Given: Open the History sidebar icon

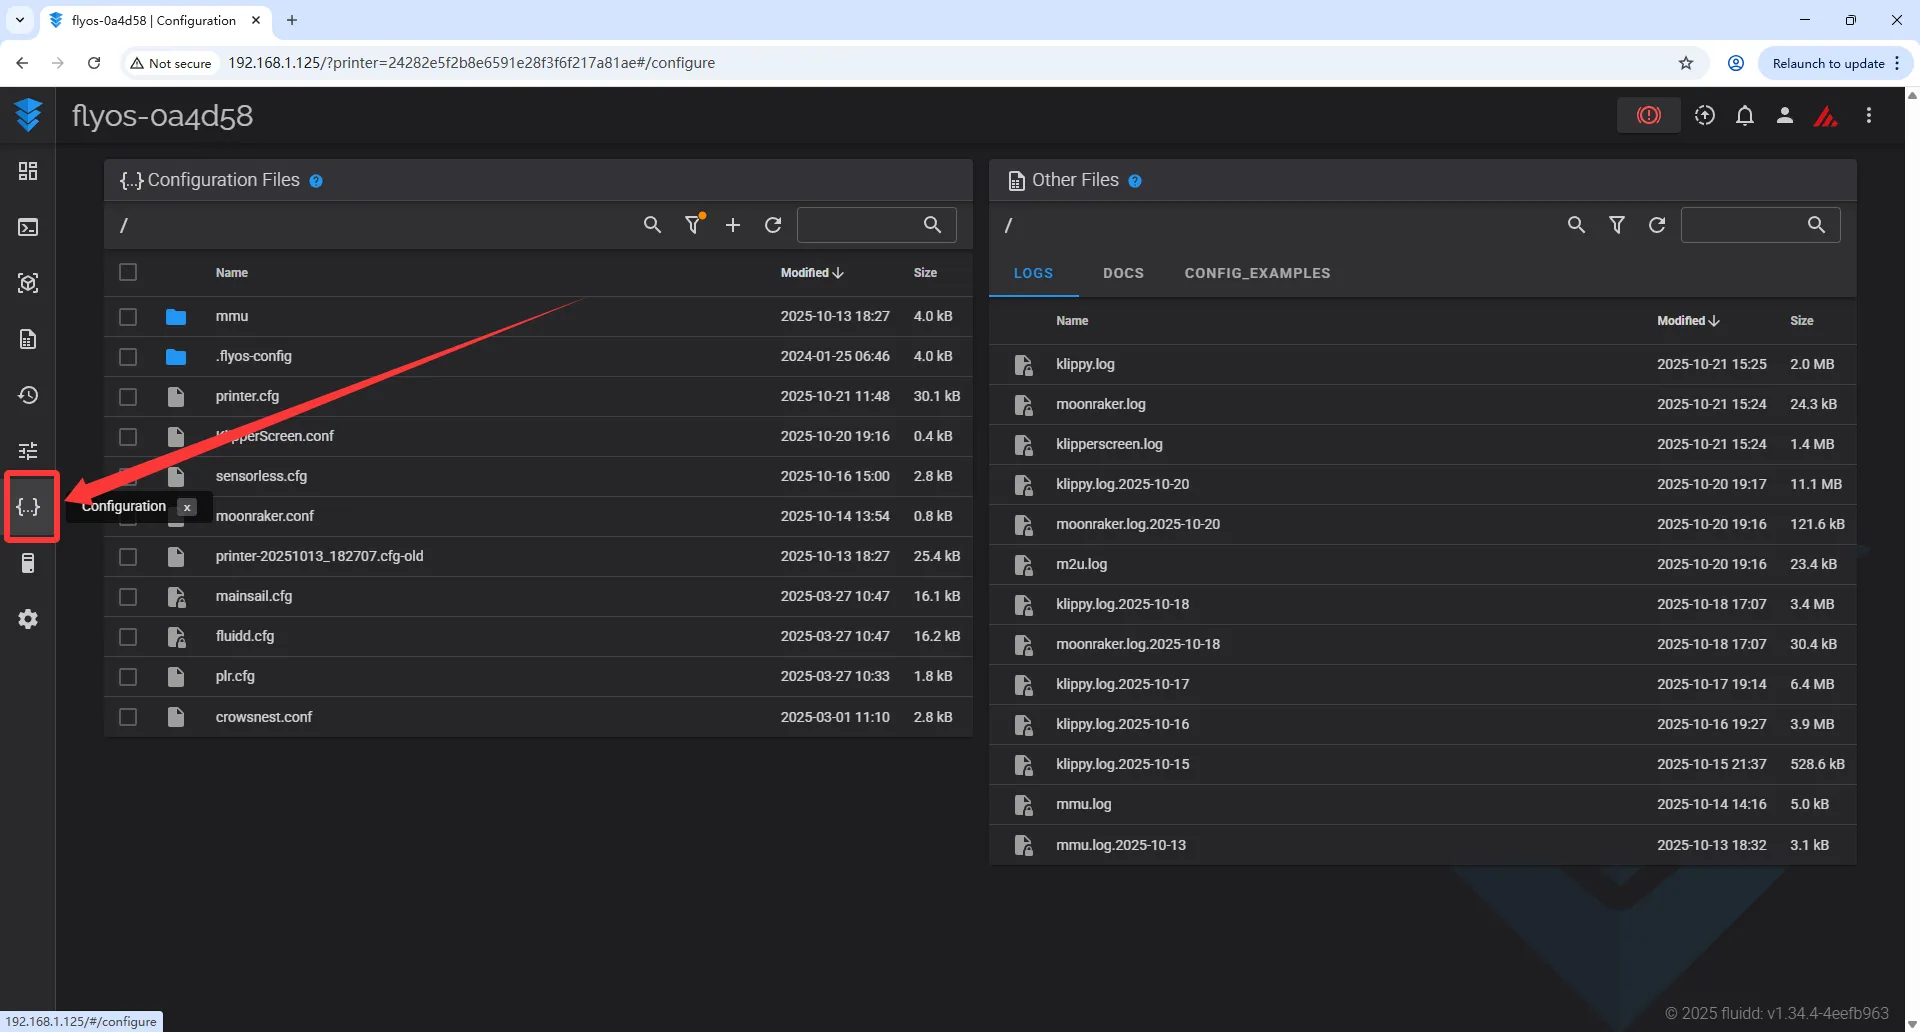Looking at the screenshot, I should pos(28,395).
